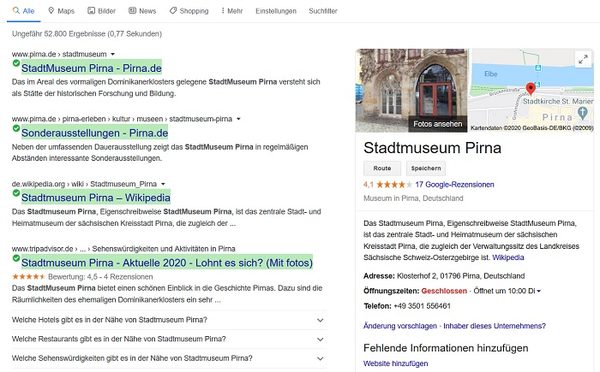Expand the map with the expand icon
Screen dimensions: 600x372
click(x=583, y=59)
